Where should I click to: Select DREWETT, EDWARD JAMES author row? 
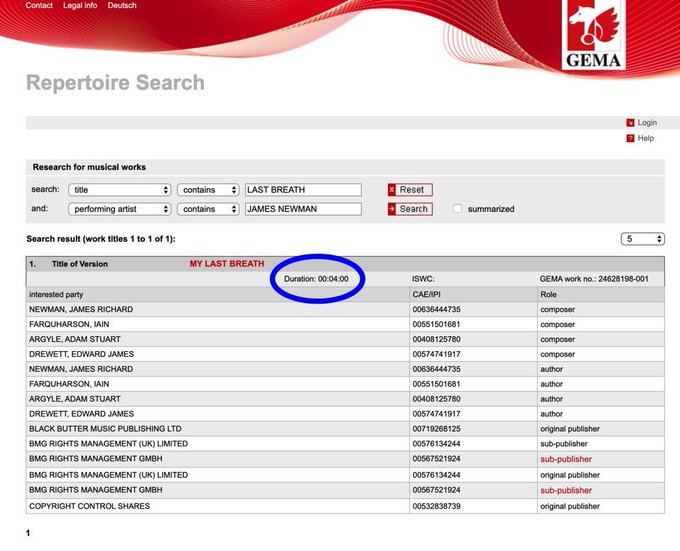tap(345, 414)
